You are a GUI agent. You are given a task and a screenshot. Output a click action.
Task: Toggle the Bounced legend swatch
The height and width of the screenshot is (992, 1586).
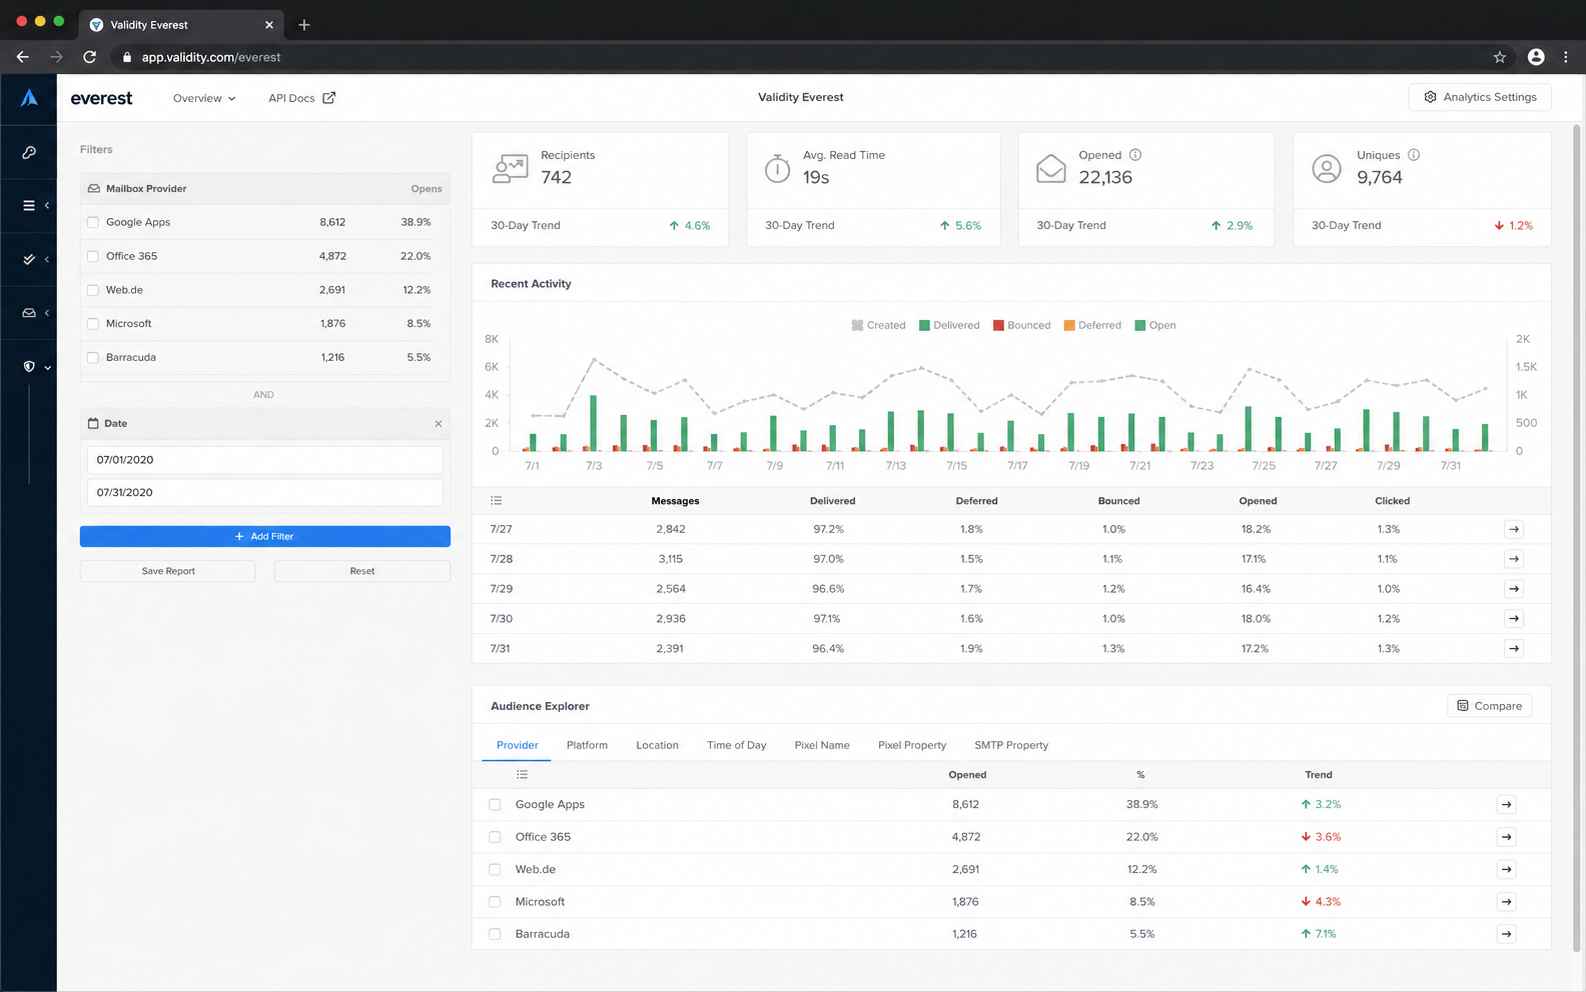coord(998,325)
